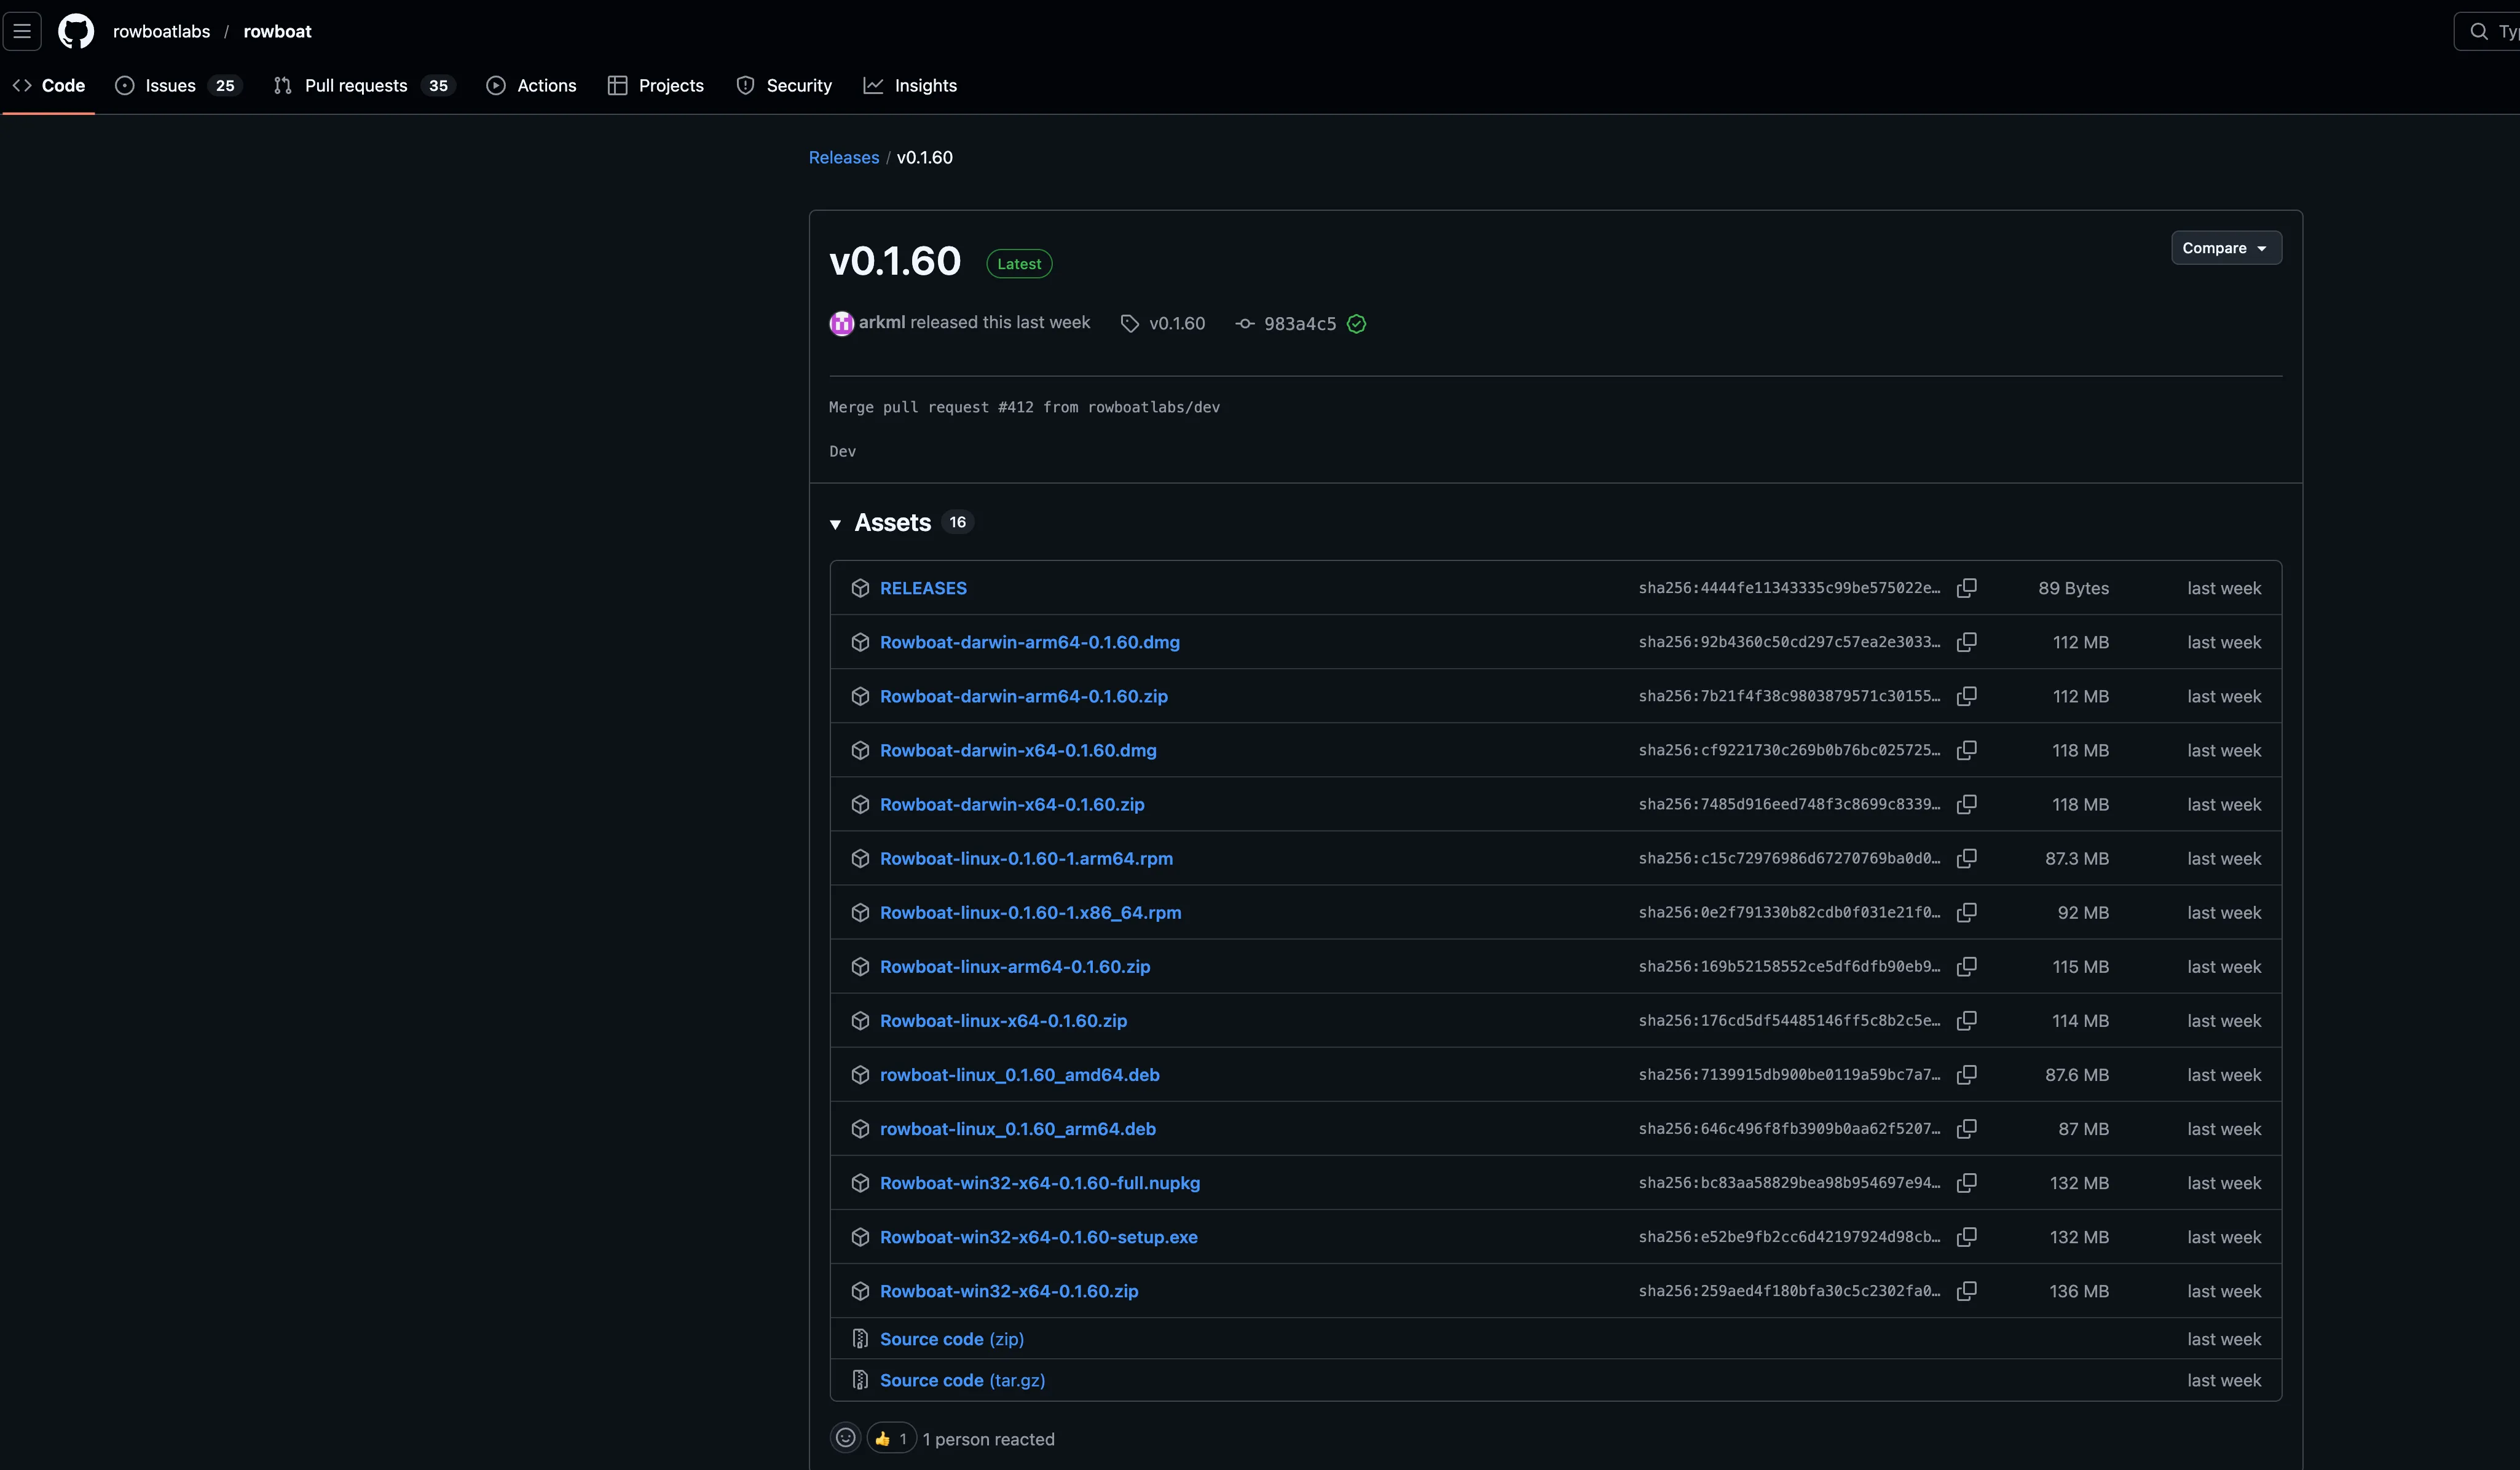Click the green verified commit checkmark
The image size is (2520, 1470).
click(x=1356, y=323)
